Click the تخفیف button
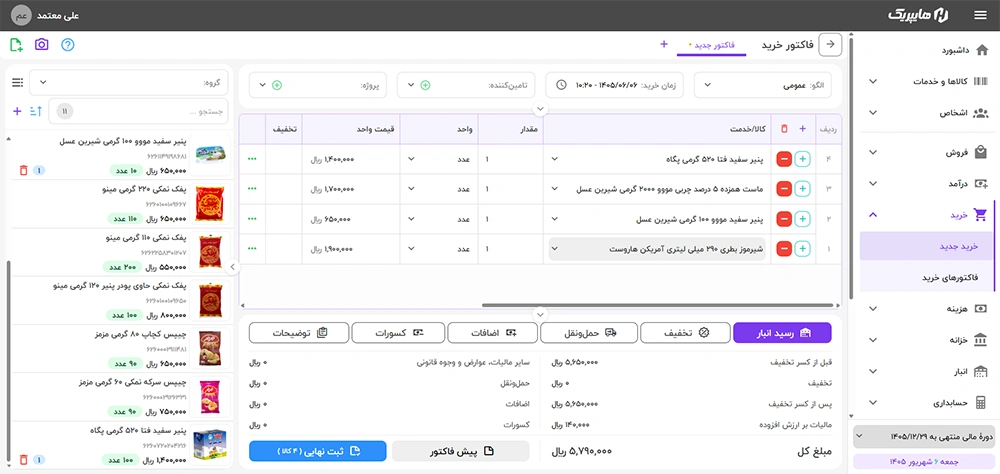The image size is (1000, 474). 685,332
